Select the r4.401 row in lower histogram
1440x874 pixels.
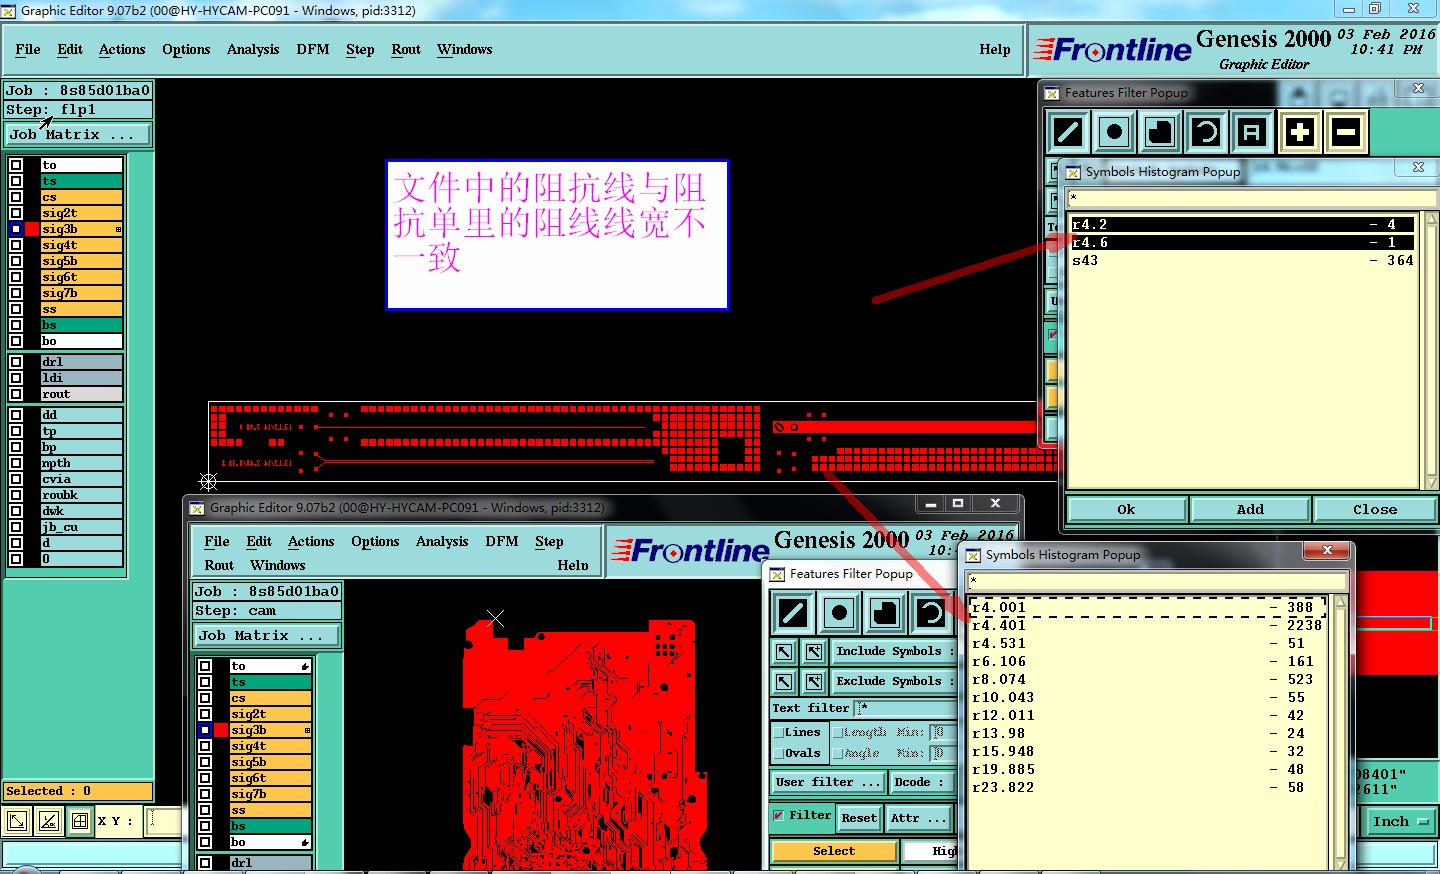pos(1147,625)
